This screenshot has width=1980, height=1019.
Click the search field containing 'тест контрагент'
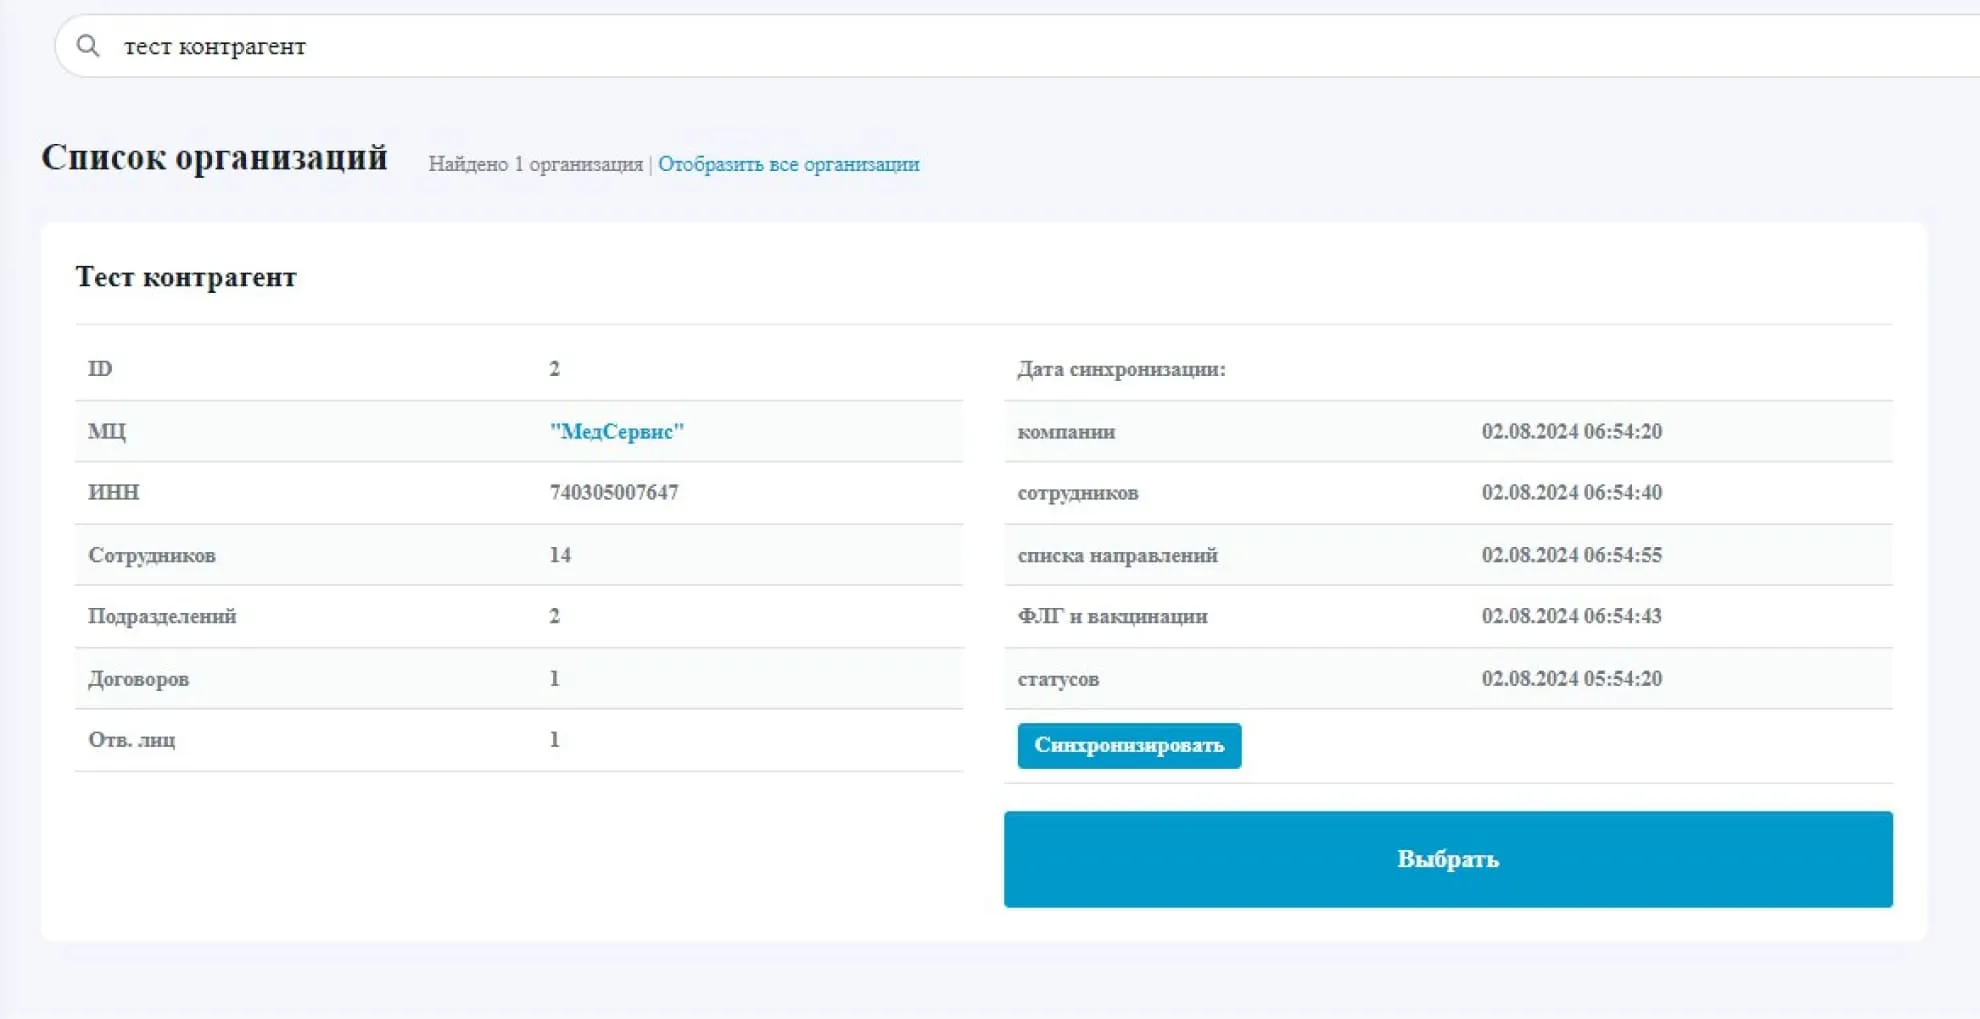click(x=1017, y=46)
